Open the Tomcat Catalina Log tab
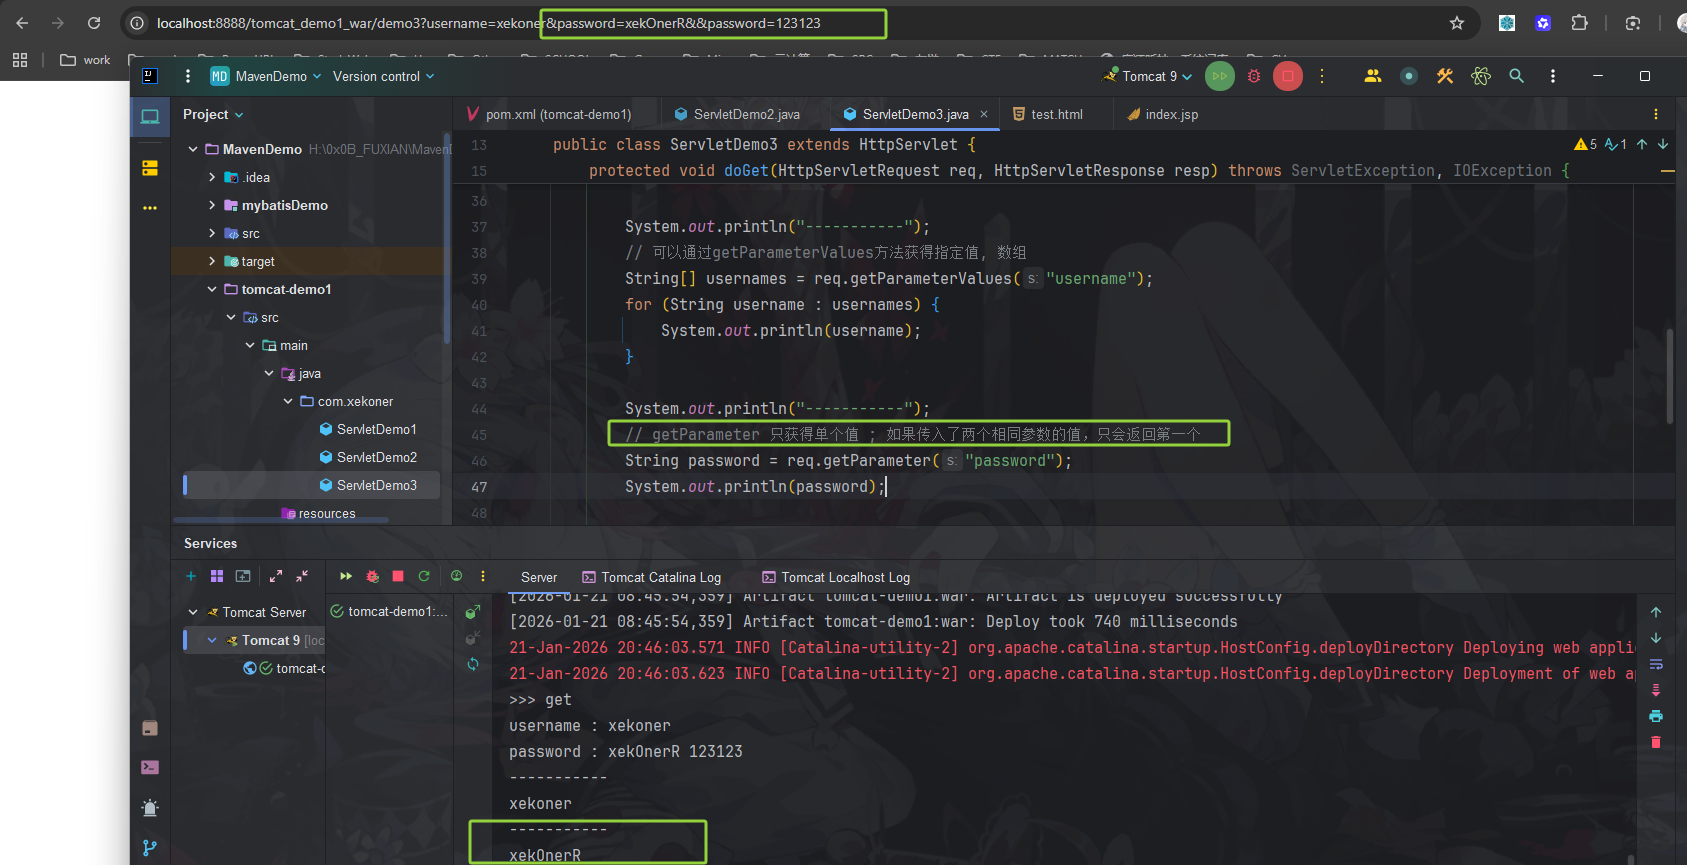The height and width of the screenshot is (865, 1687). 651,577
